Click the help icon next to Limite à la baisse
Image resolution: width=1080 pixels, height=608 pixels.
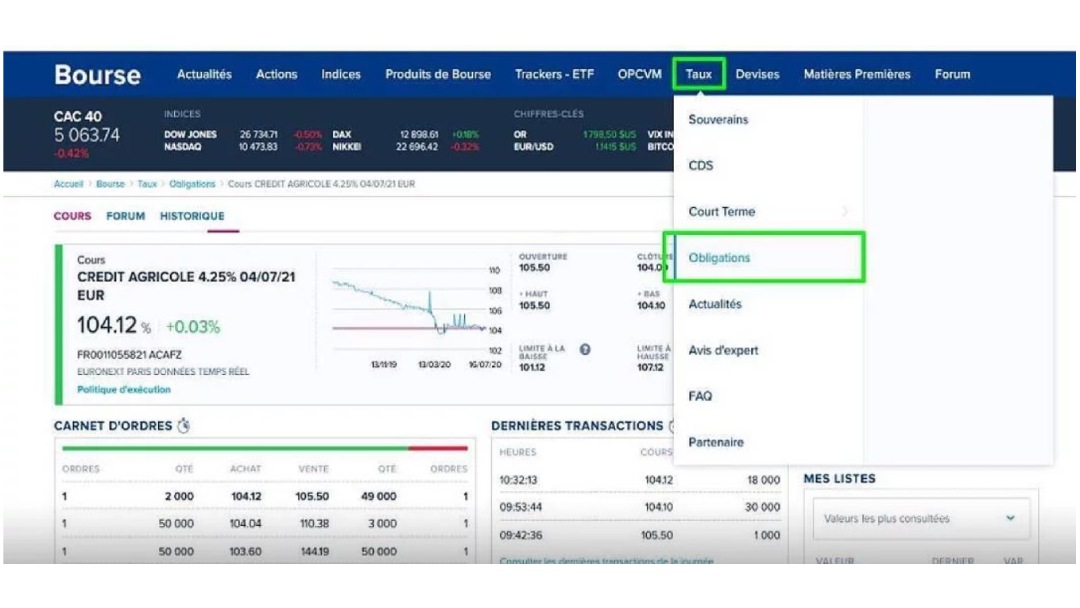[x=585, y=349]
